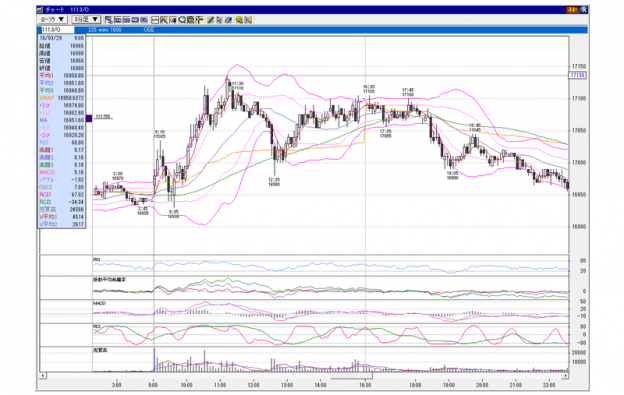Click the MACD sub-chart panel label
This screenshot has width=624, height=395.
[99, 303]
